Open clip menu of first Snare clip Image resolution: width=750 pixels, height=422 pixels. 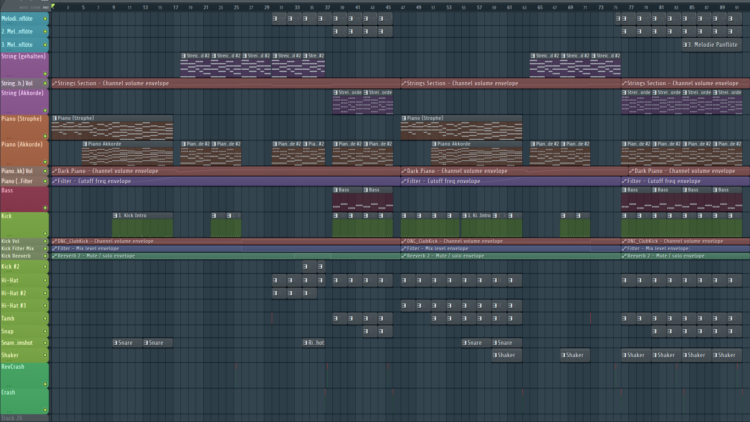tap(115, 343)
